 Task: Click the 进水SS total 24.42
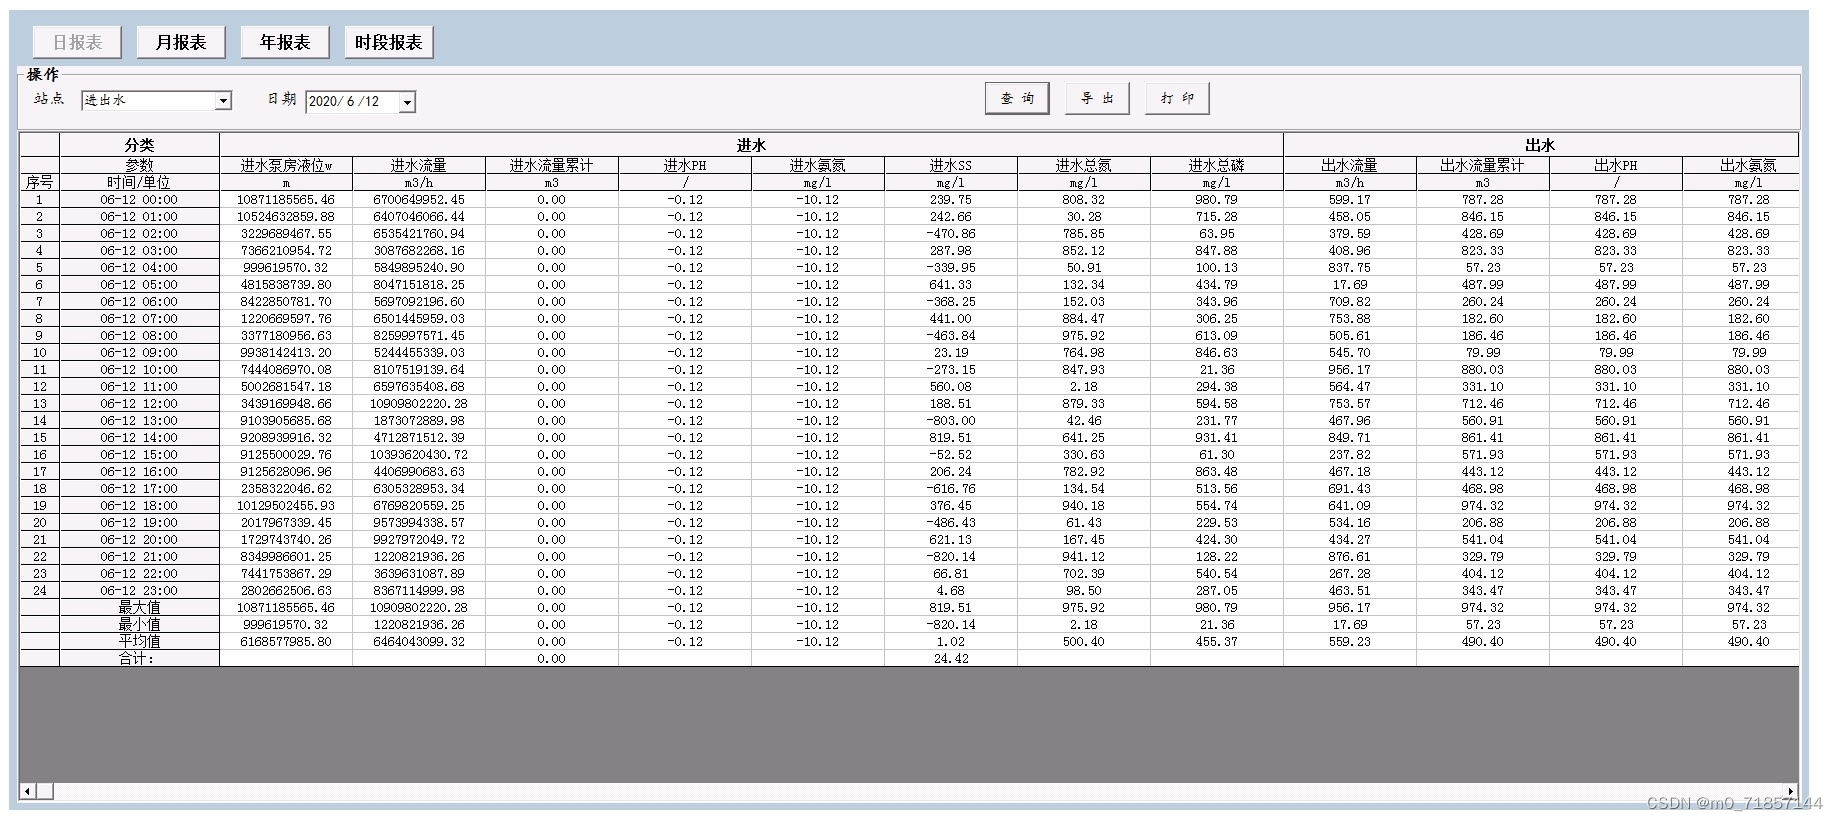(x=951, y=658)
